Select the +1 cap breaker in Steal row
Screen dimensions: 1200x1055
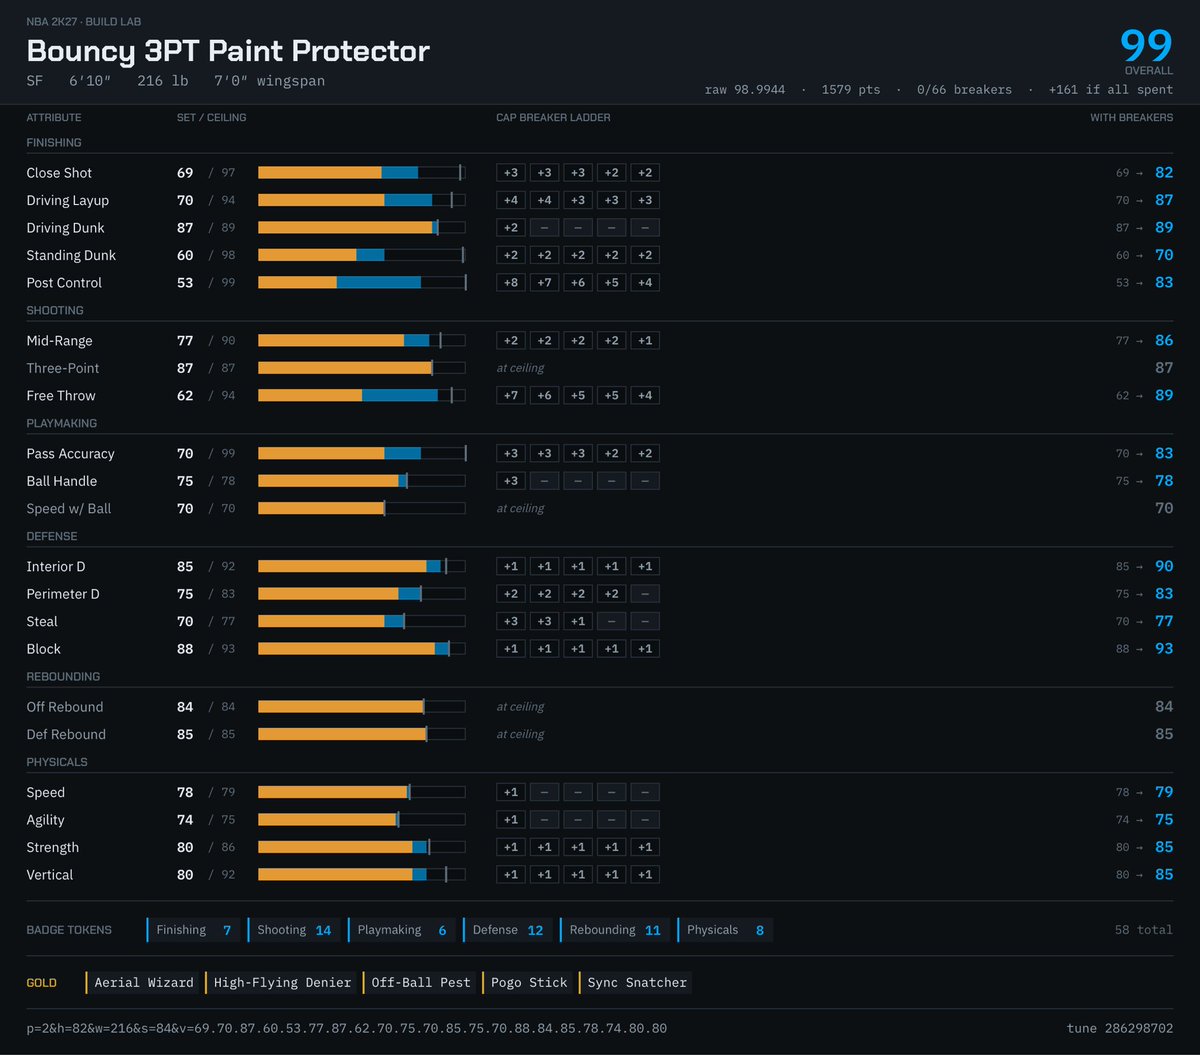point(578,622)
